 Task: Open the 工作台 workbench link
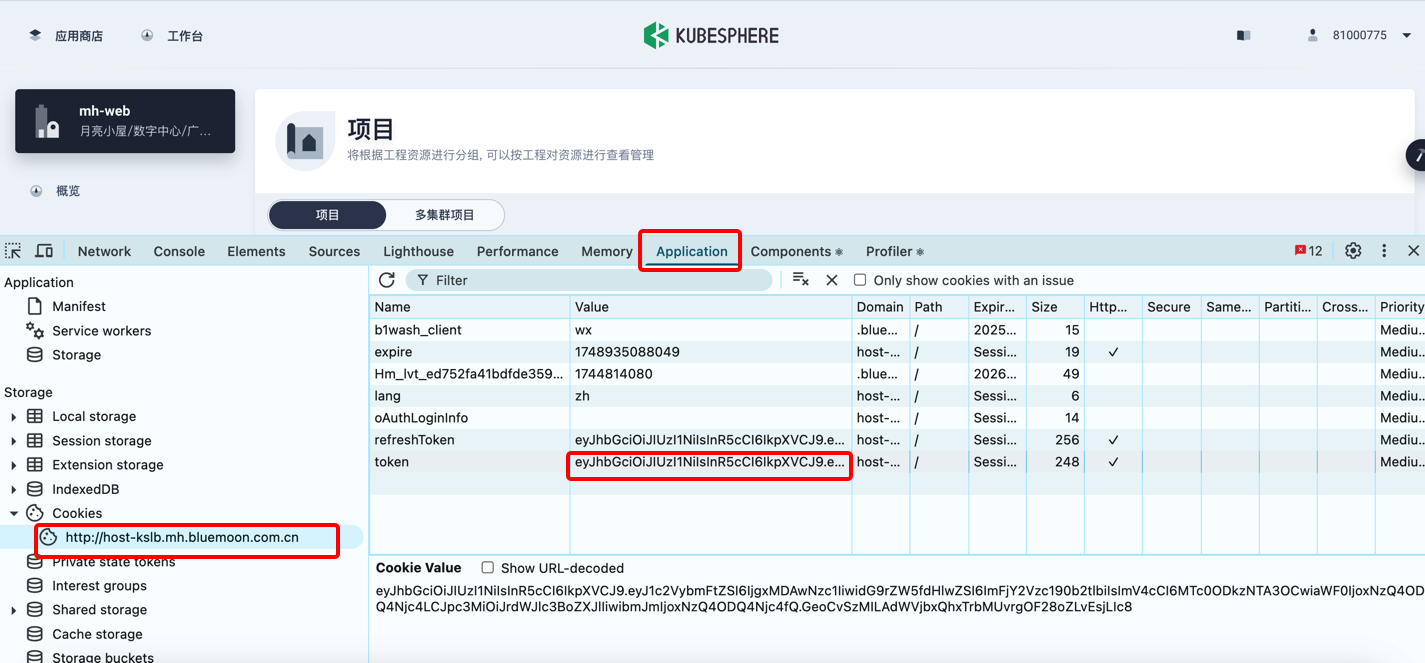pos(173,36)
